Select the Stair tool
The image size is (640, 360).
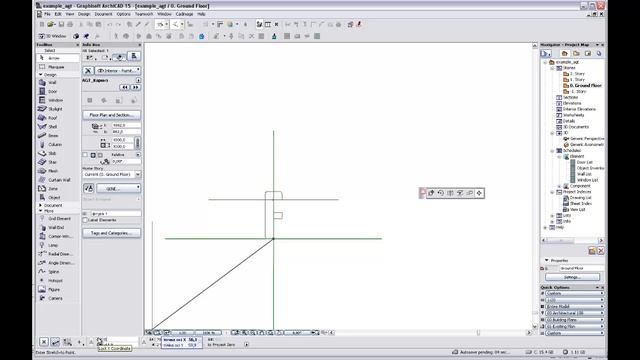pyautogui.click(x=58, y=162)
